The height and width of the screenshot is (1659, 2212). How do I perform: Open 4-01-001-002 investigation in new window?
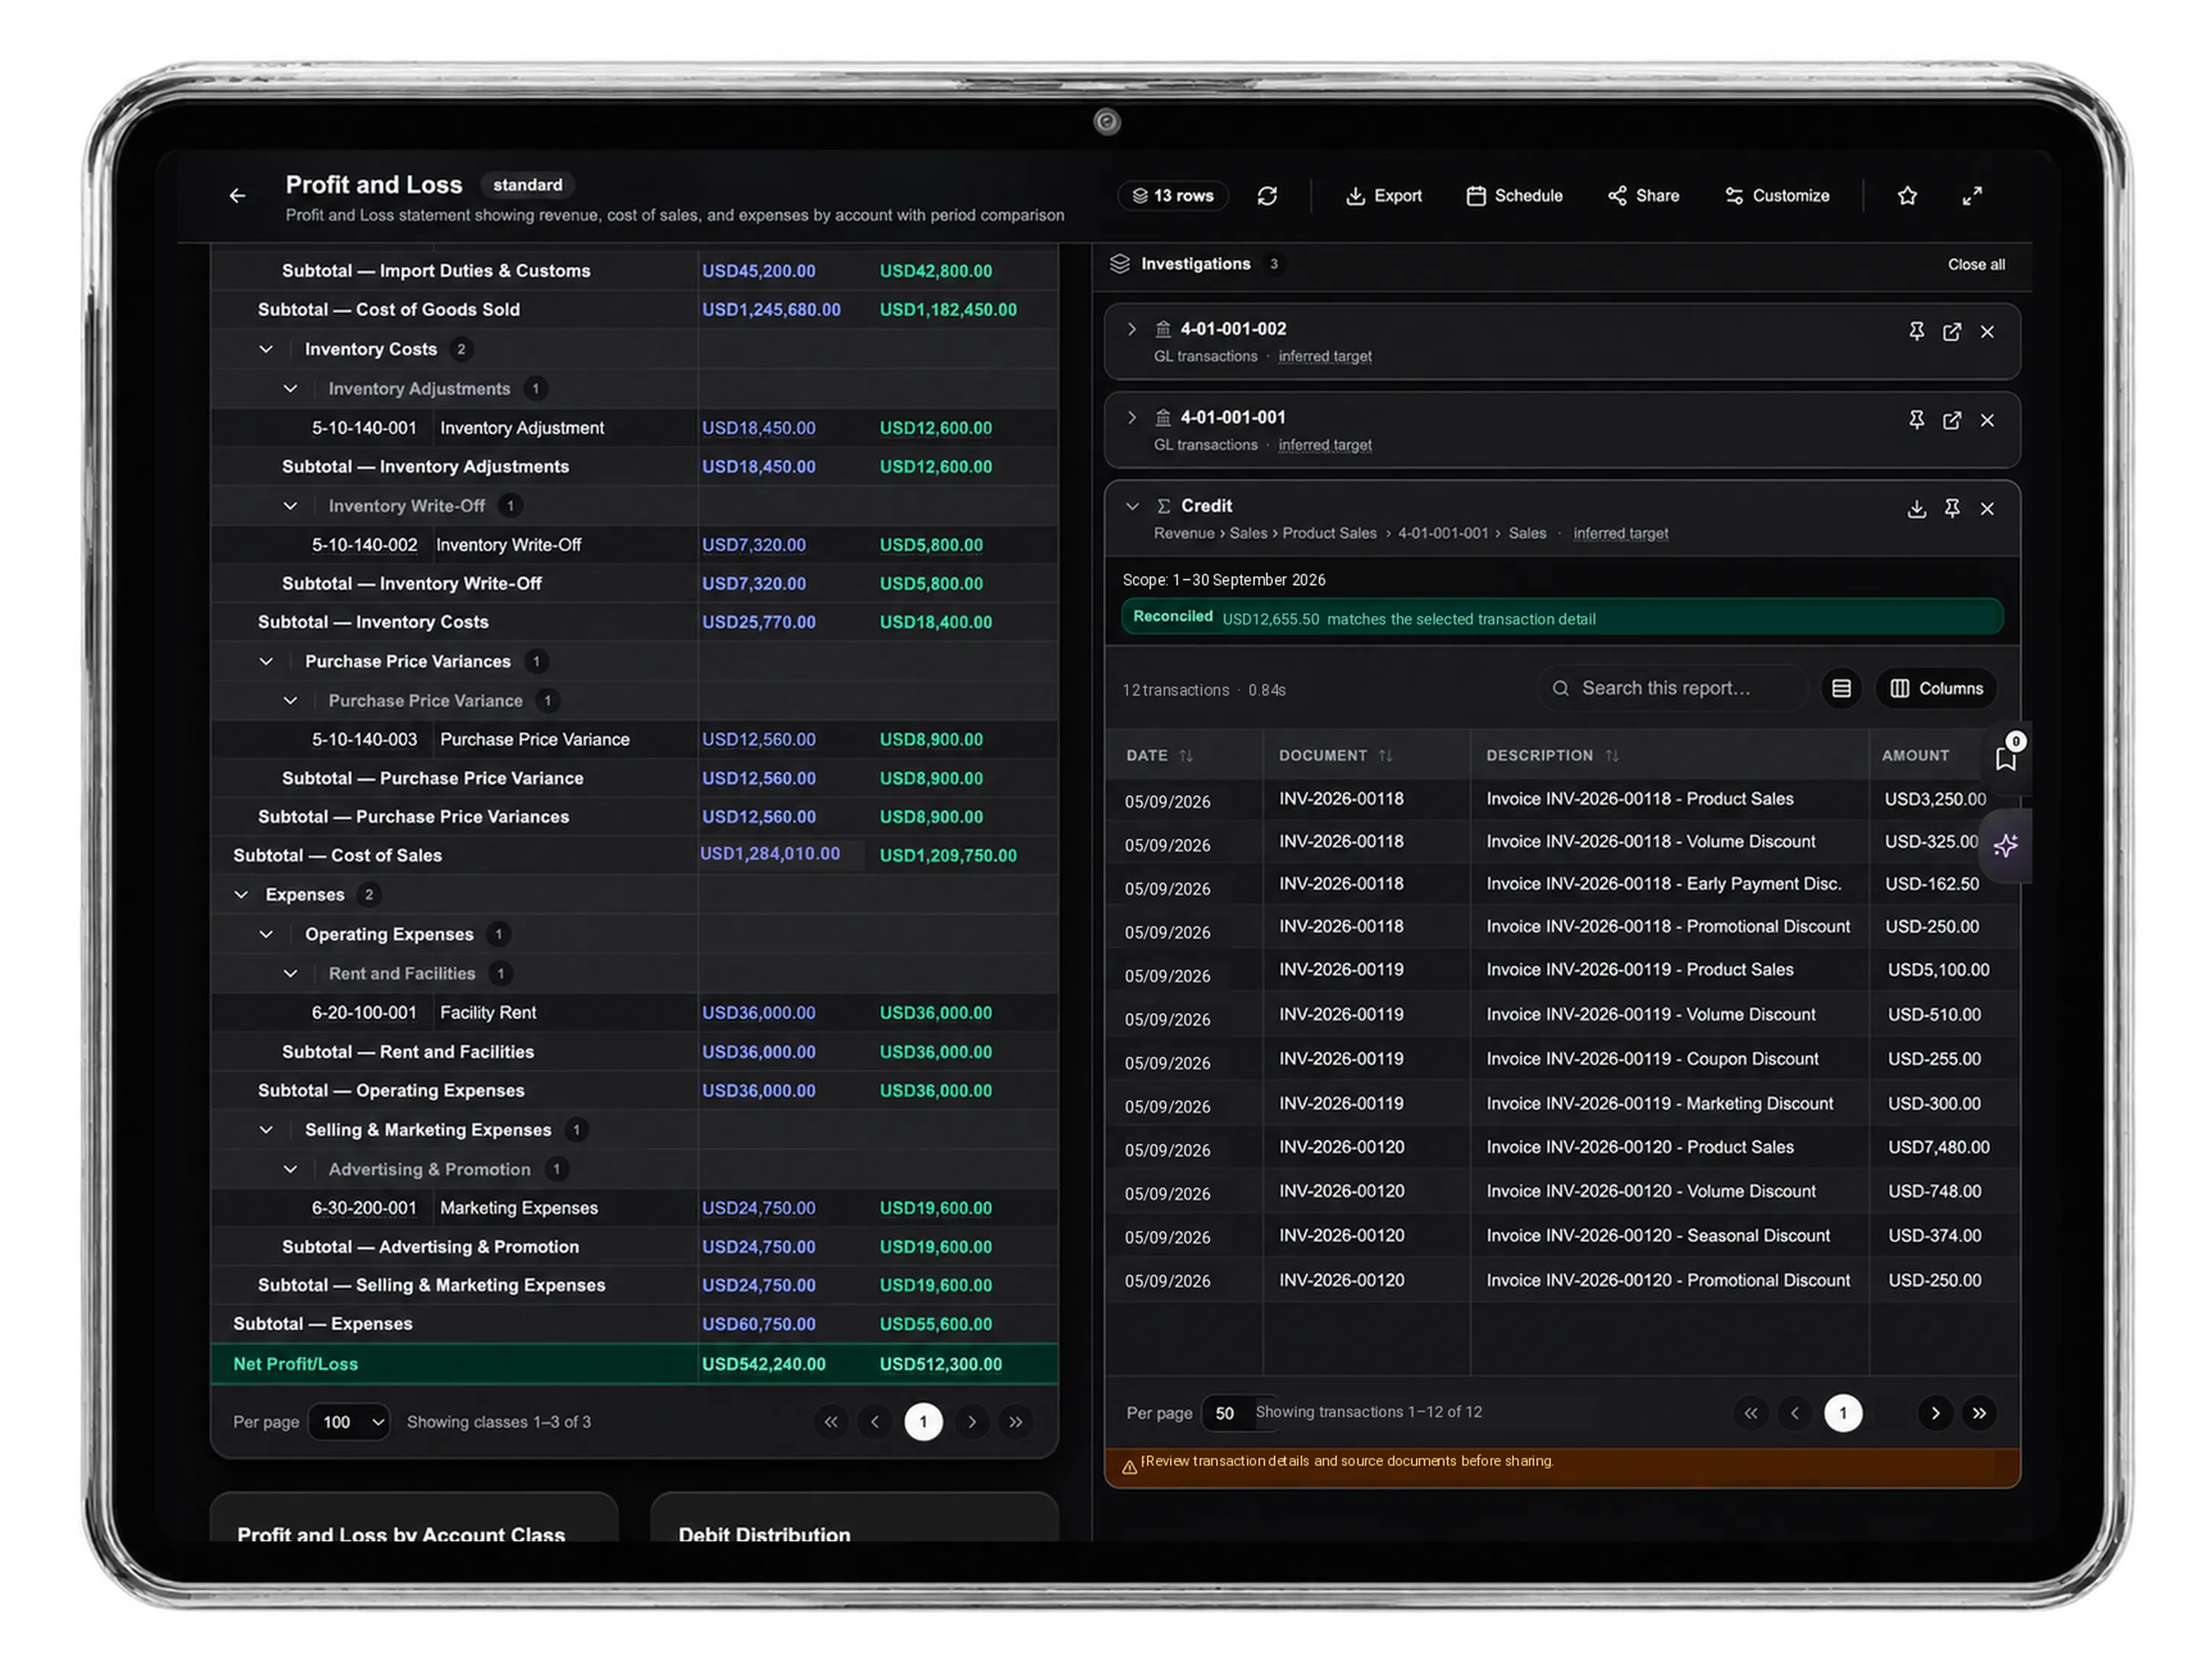point(1951,332)
